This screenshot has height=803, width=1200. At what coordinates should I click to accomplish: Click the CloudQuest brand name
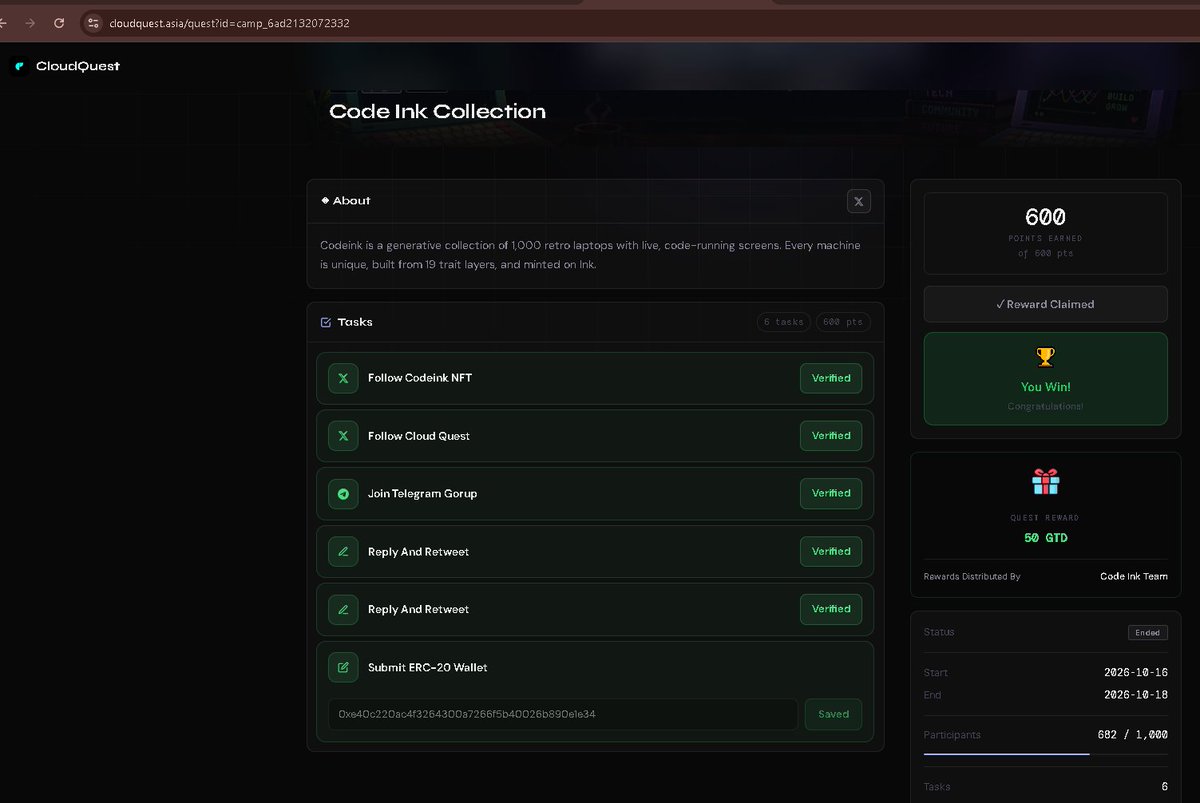click(78, 66)
